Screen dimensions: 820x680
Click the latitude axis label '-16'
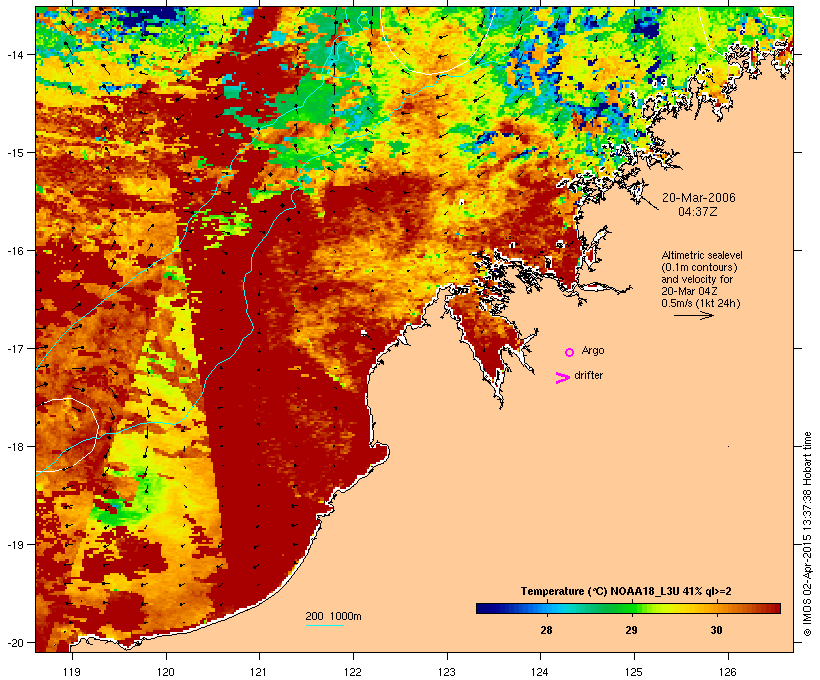coord(15,251)
